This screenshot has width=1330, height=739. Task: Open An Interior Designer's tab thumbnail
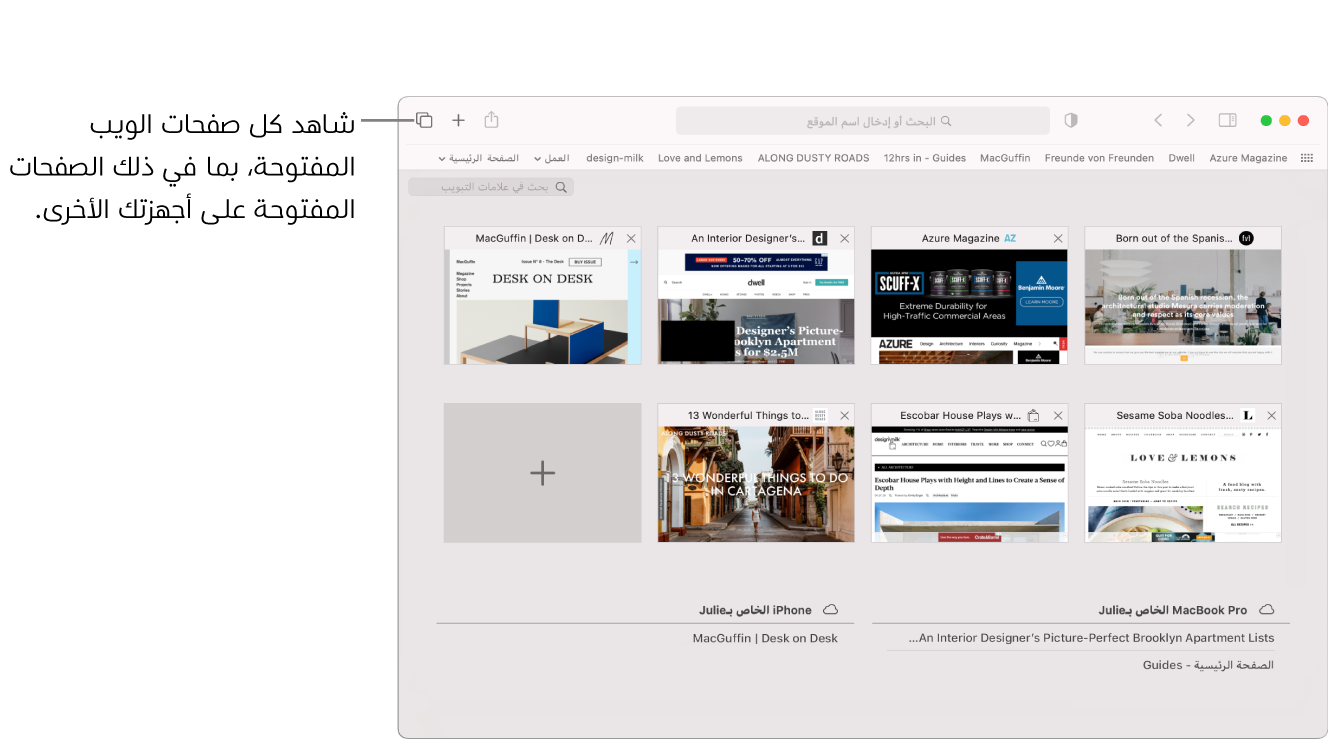point(756,307)
